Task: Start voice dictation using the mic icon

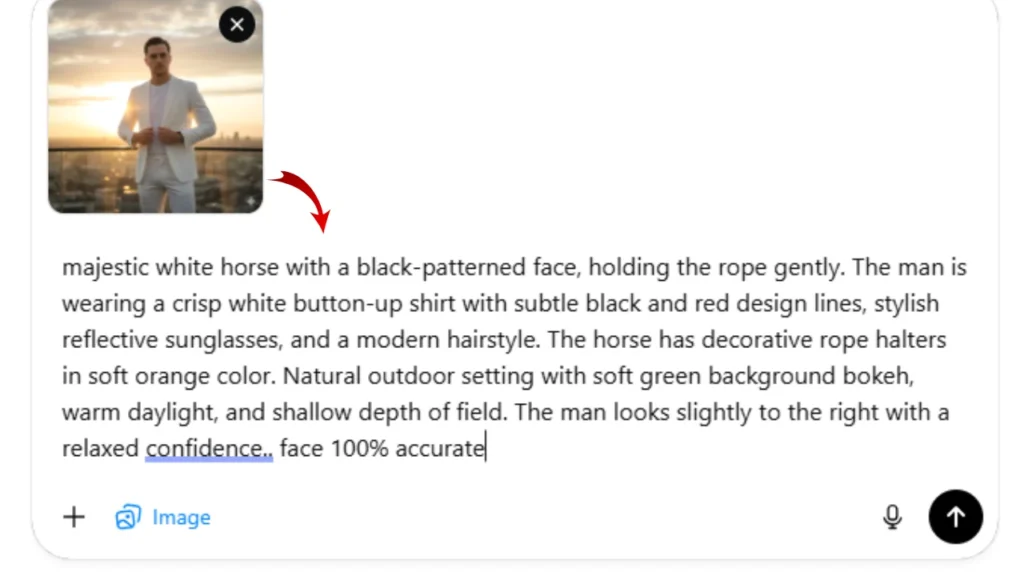Action: click(893, 517)
